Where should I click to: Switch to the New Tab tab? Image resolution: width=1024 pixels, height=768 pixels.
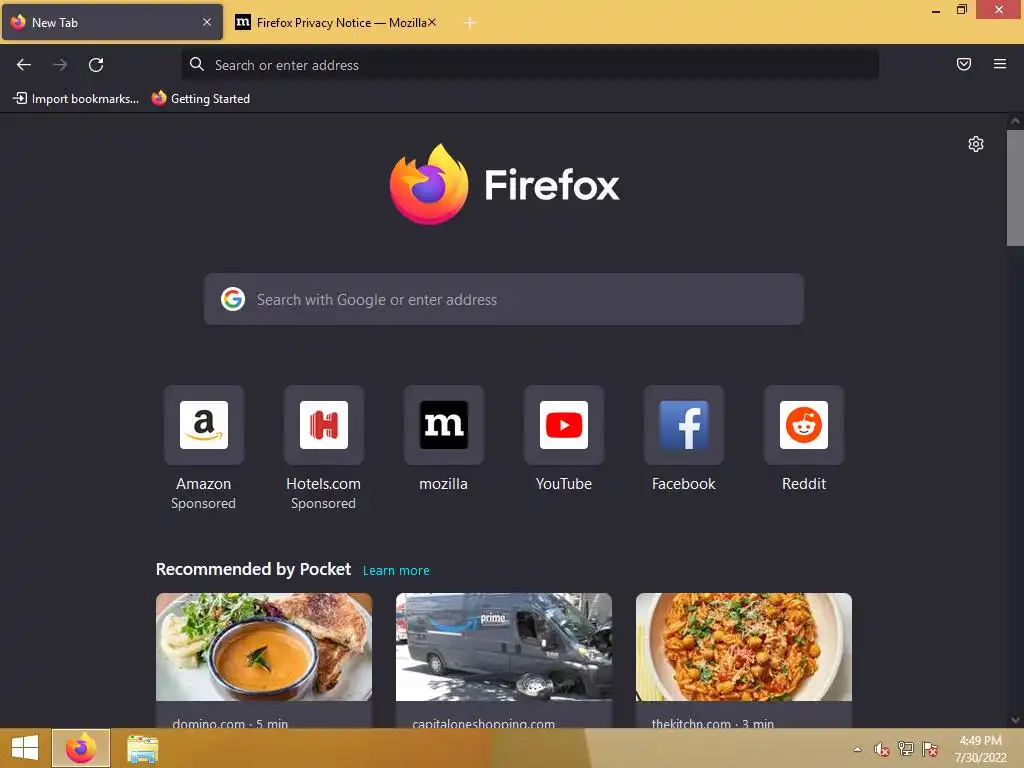point(112,22)
